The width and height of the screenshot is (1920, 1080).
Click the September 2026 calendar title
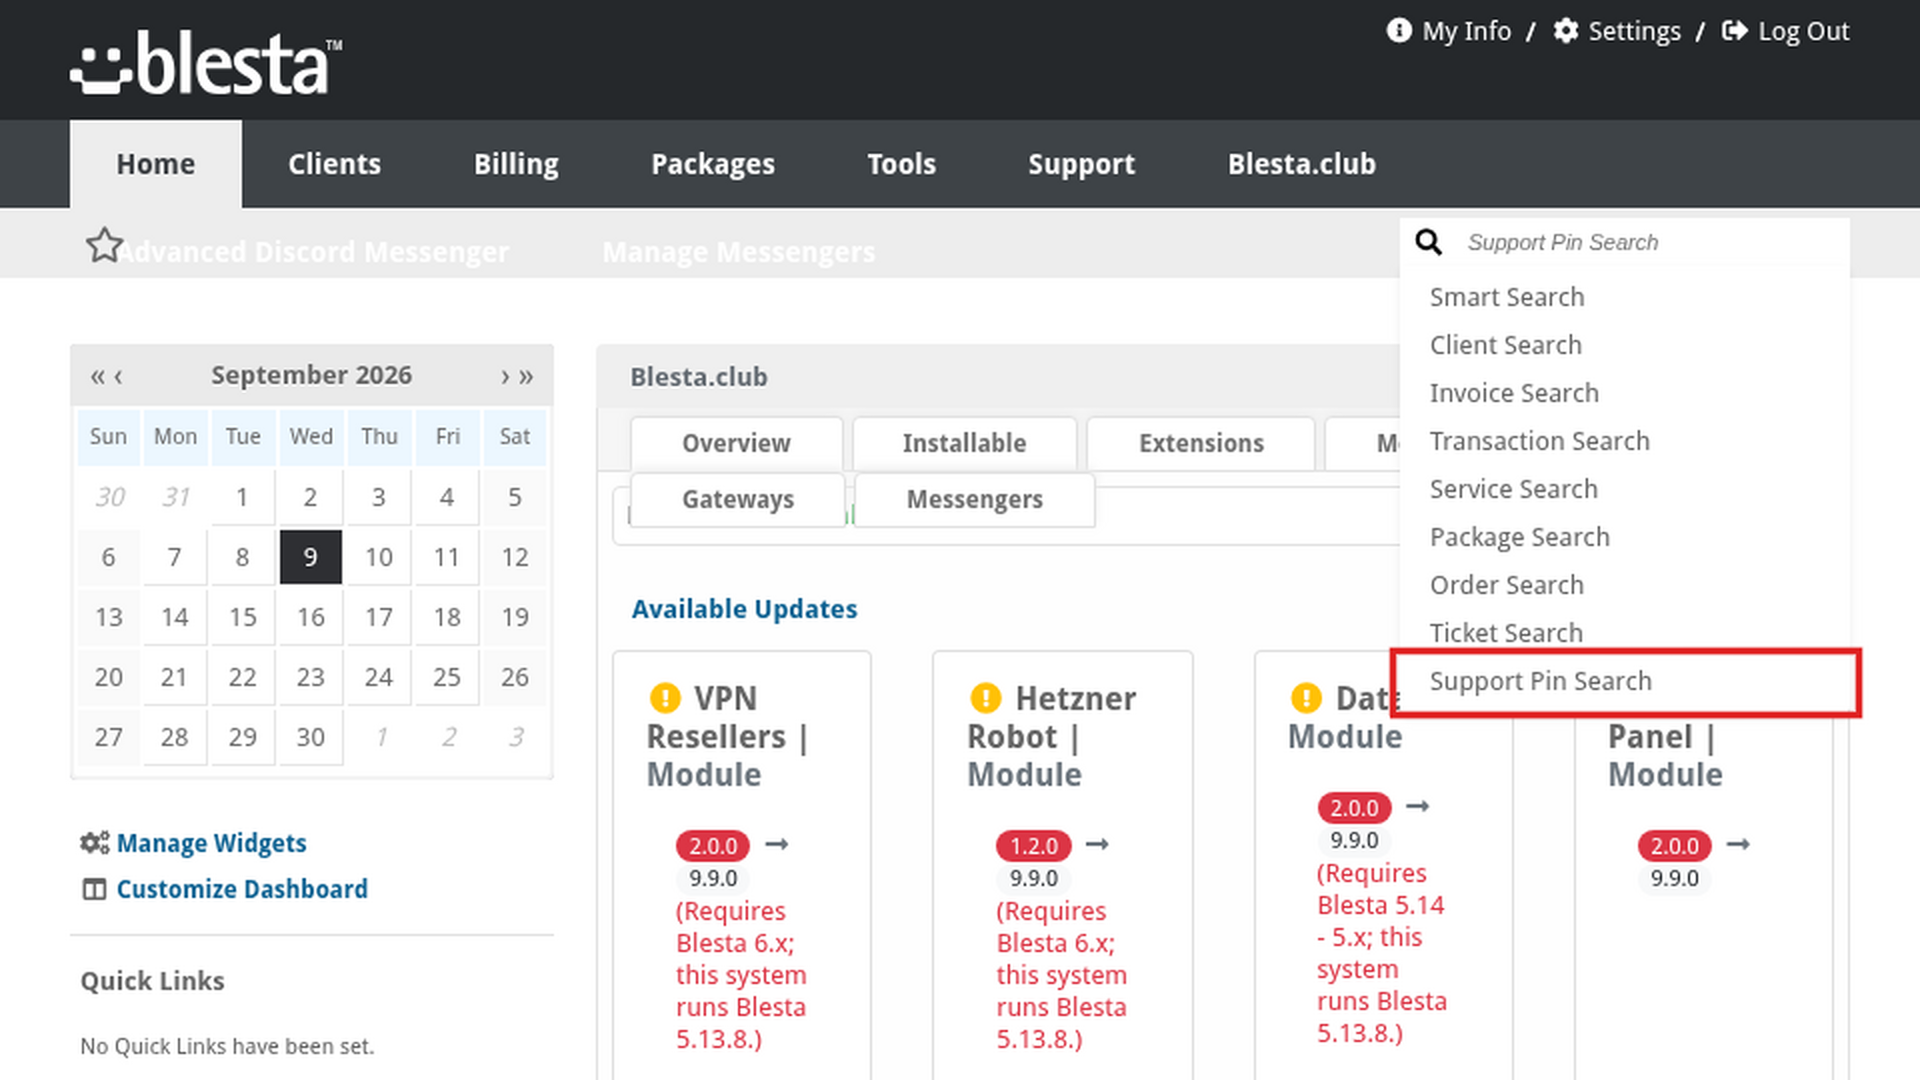(311, 375)
